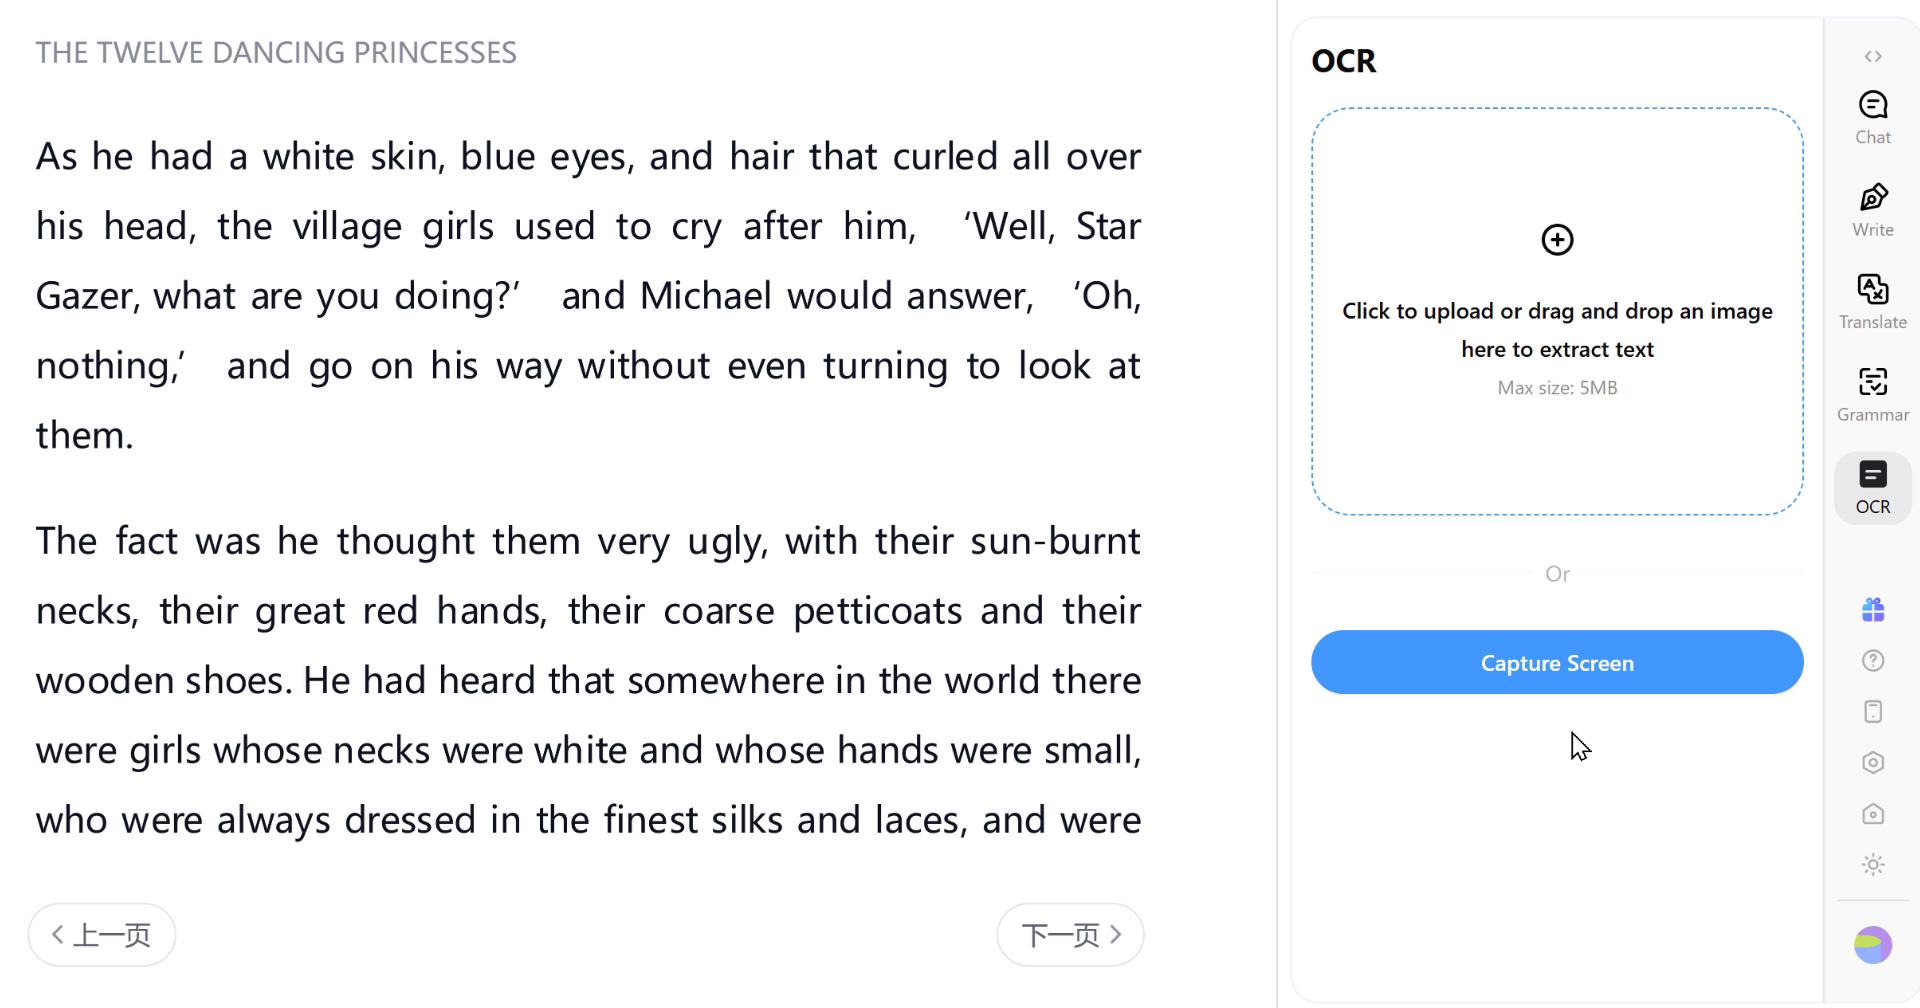
Task: Click the gift icon in sidebar
Action: tap(1873, 609)
